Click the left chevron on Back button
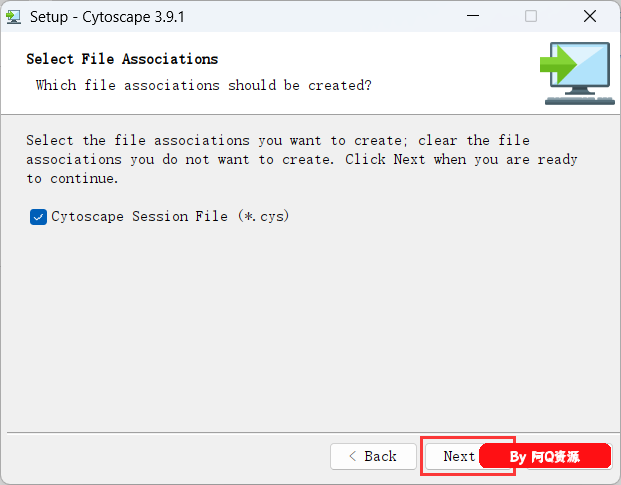Viewport: 621px width, 485px height. [352, 456]
